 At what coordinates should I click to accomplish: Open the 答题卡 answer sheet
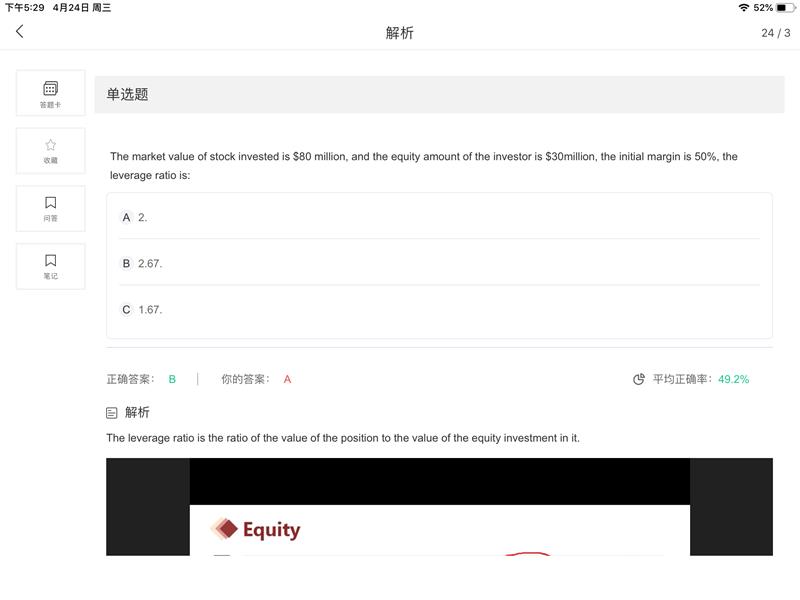tap(51, 93)
